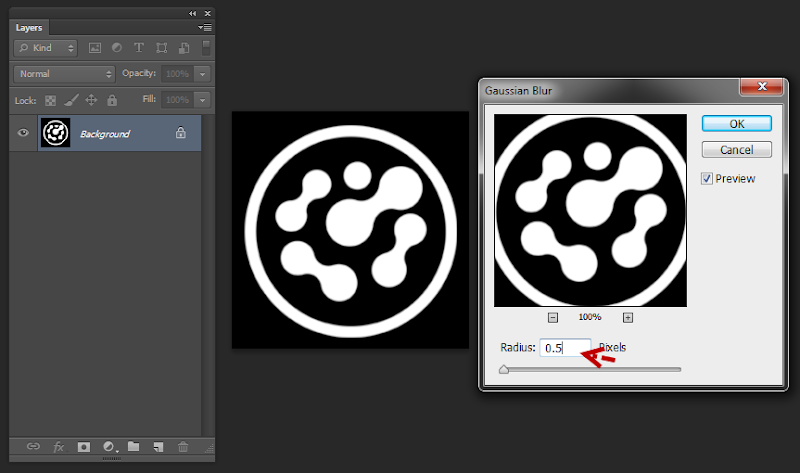This screenshot has height=473, width=800.
Task: Click the Opacity value field
Action: 178,74
